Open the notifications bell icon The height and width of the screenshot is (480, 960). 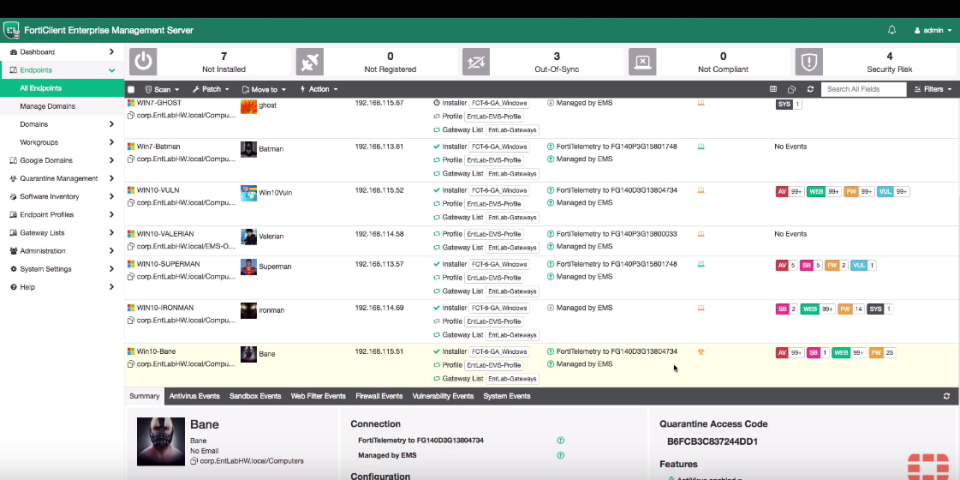pos(891,30)
